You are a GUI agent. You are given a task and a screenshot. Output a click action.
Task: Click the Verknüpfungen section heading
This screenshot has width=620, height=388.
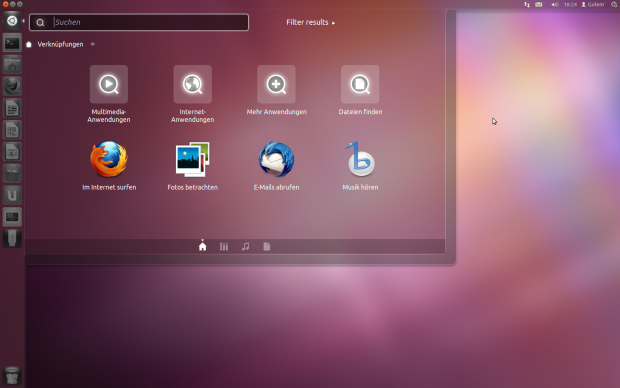[x=60, y=44]
